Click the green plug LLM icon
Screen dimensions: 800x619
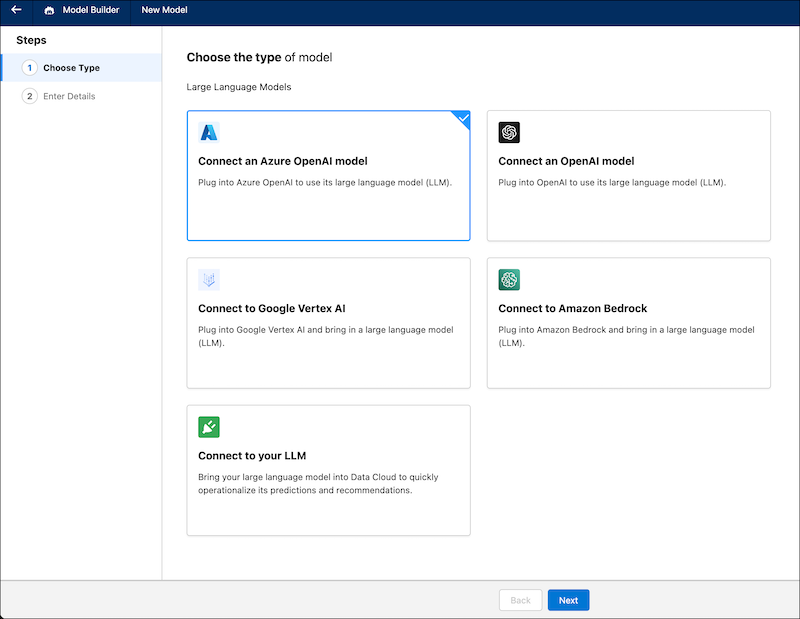point(209,427)
